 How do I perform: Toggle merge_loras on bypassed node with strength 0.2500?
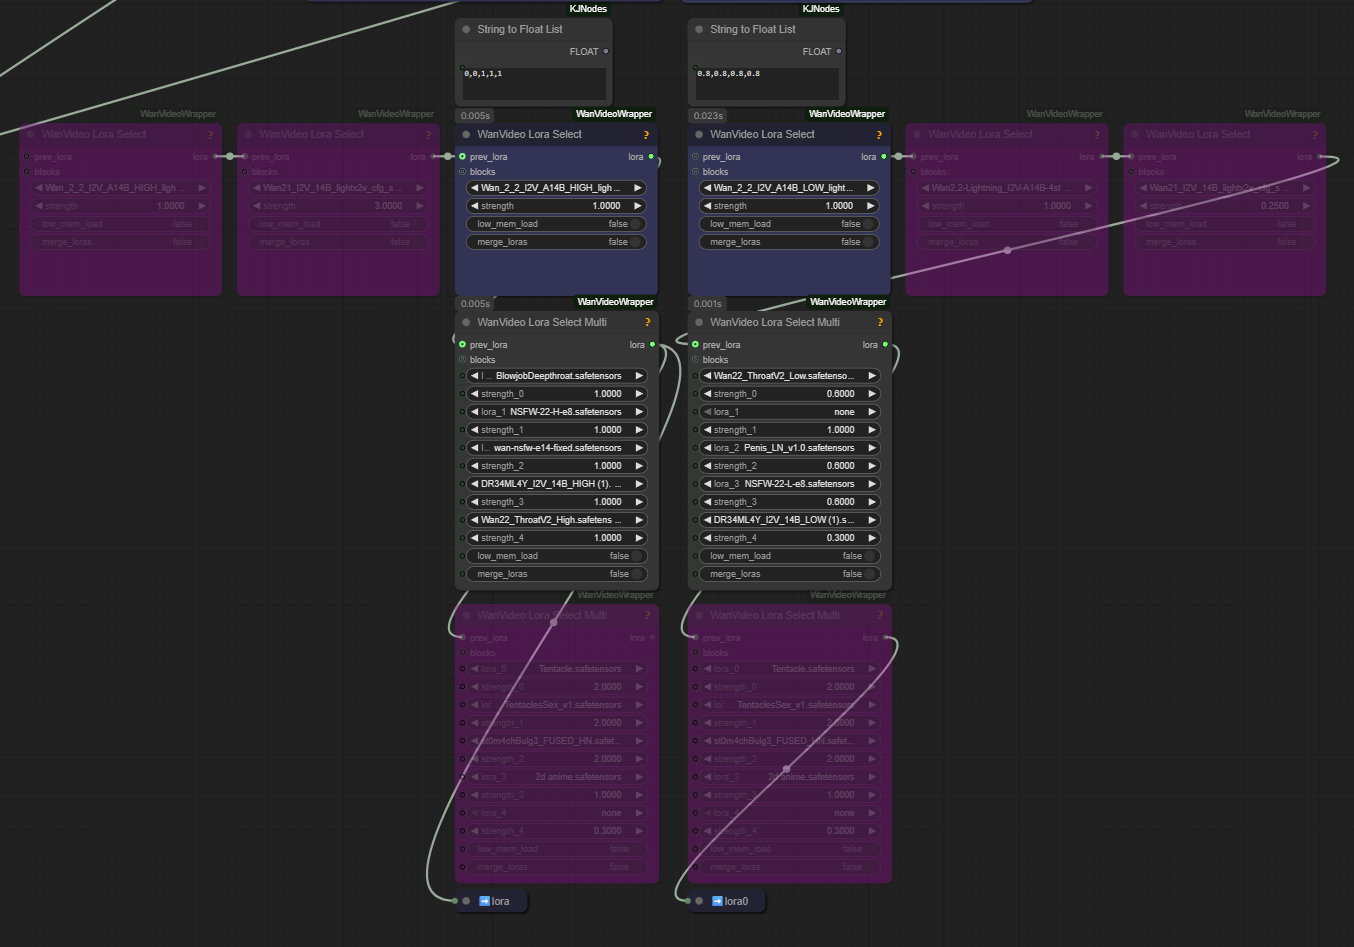coord(1225,242)
